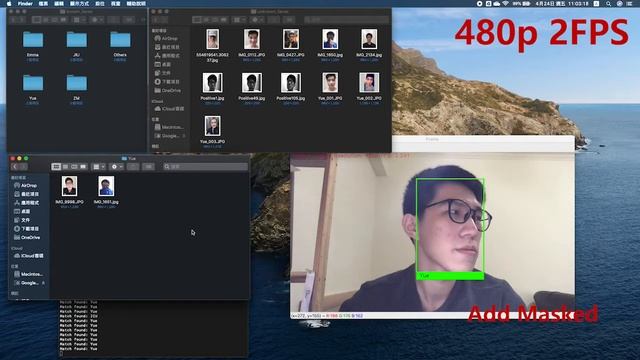
Task: Open 下載項目 in Yue window sidebar
Action: [x=27, y=229]
